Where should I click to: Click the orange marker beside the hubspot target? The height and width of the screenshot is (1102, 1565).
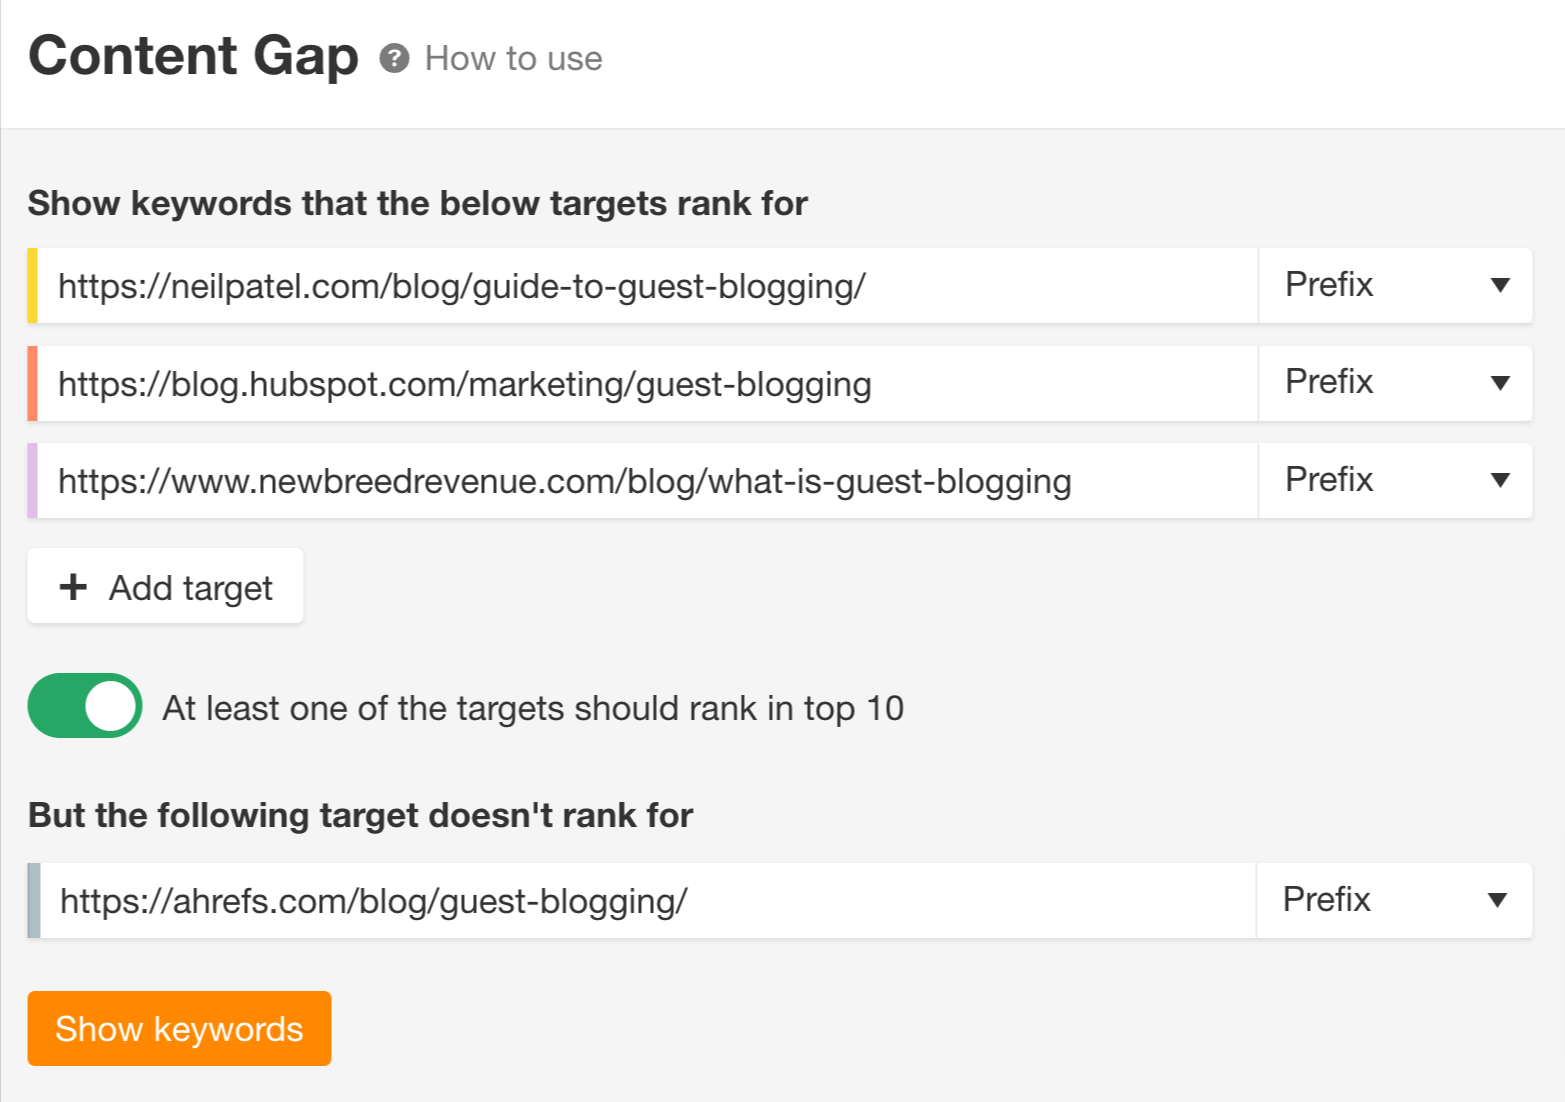(33, 383)
